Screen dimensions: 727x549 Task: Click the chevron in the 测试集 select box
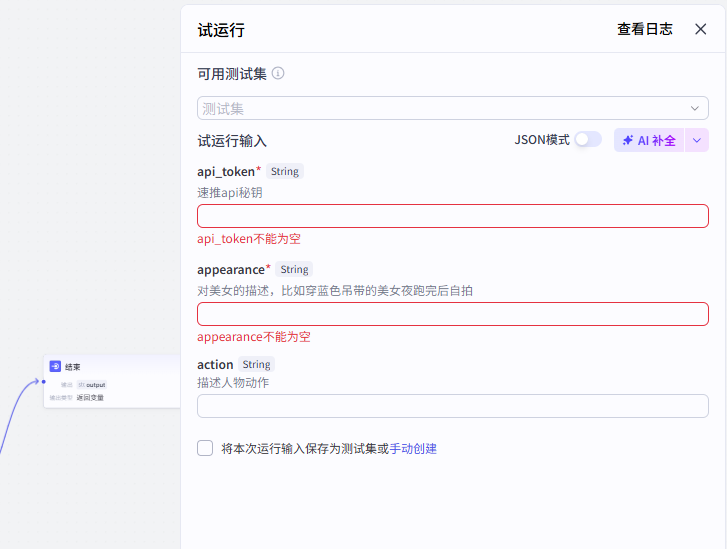(694, 108)
